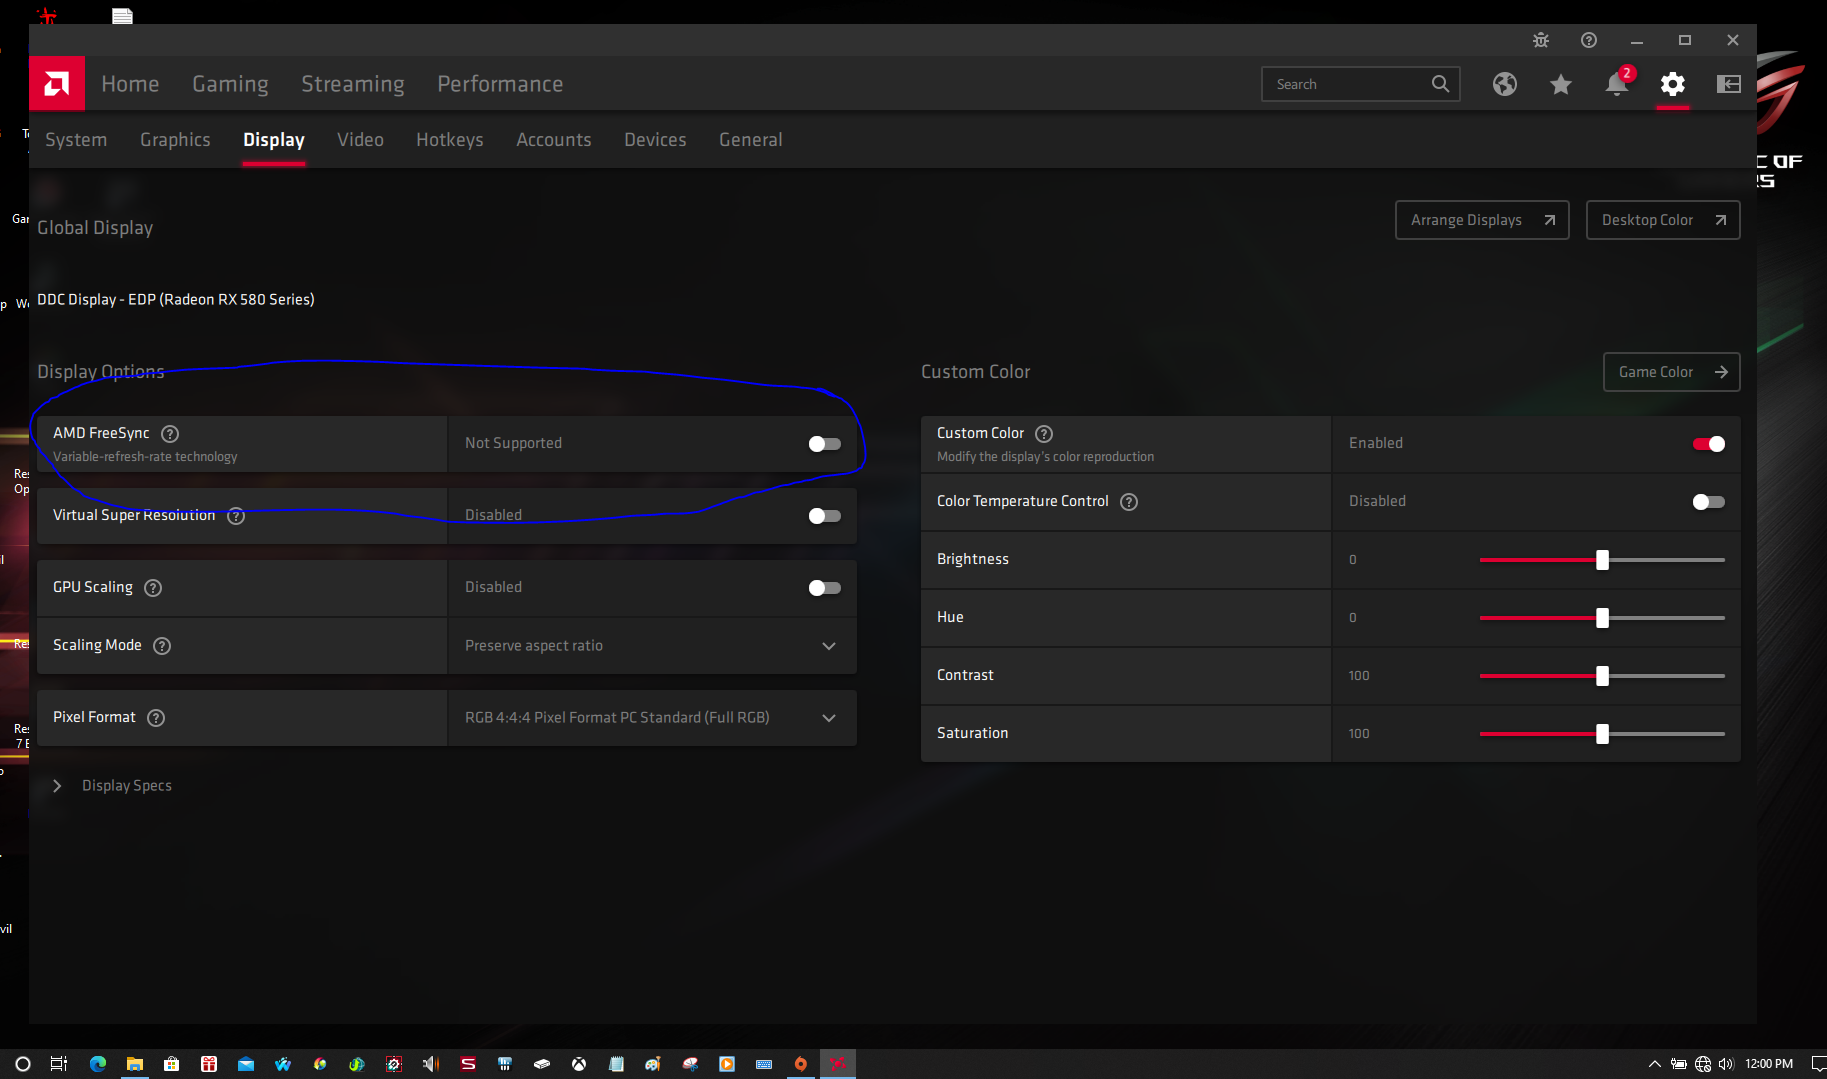The image size is (1827, 1079).
Task: Adjust the Saturation slider handle
Action: point(1603,734)
